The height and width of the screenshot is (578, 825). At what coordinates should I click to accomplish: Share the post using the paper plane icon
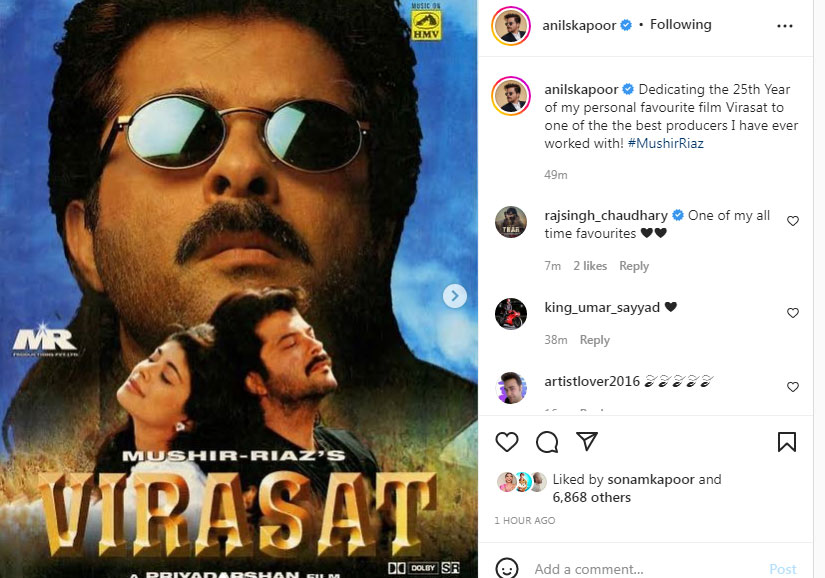pos(587,441)
